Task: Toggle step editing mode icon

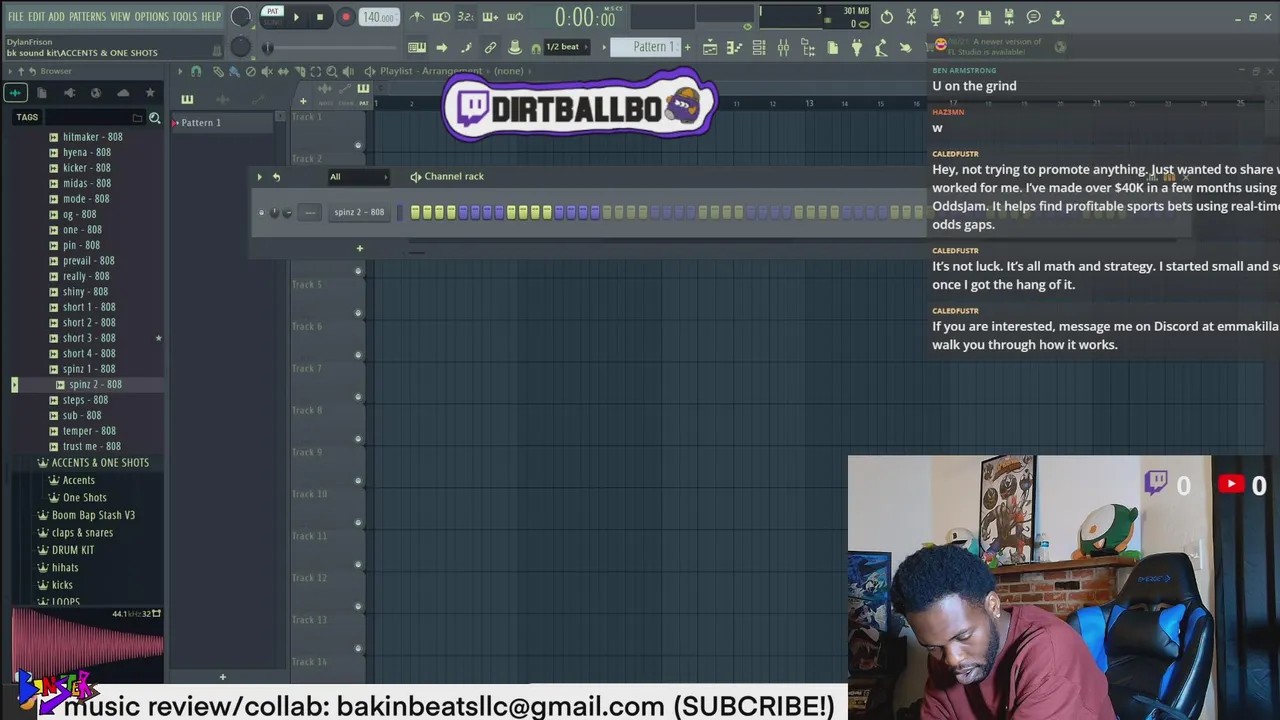Action: tap(466, 47)
